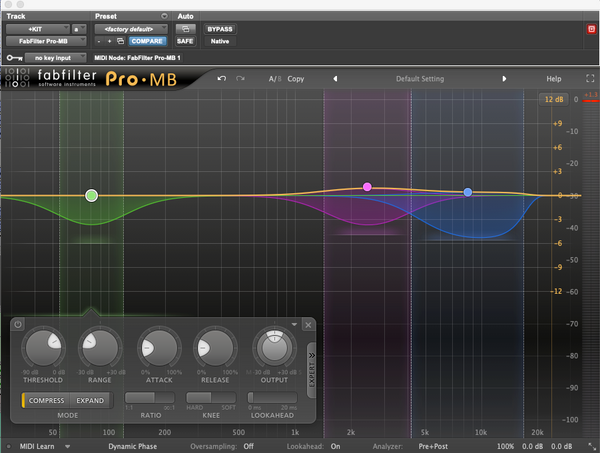Click the ATTACK knob
This screenshot has width=600, height=453.
click(x=159, y=348)
